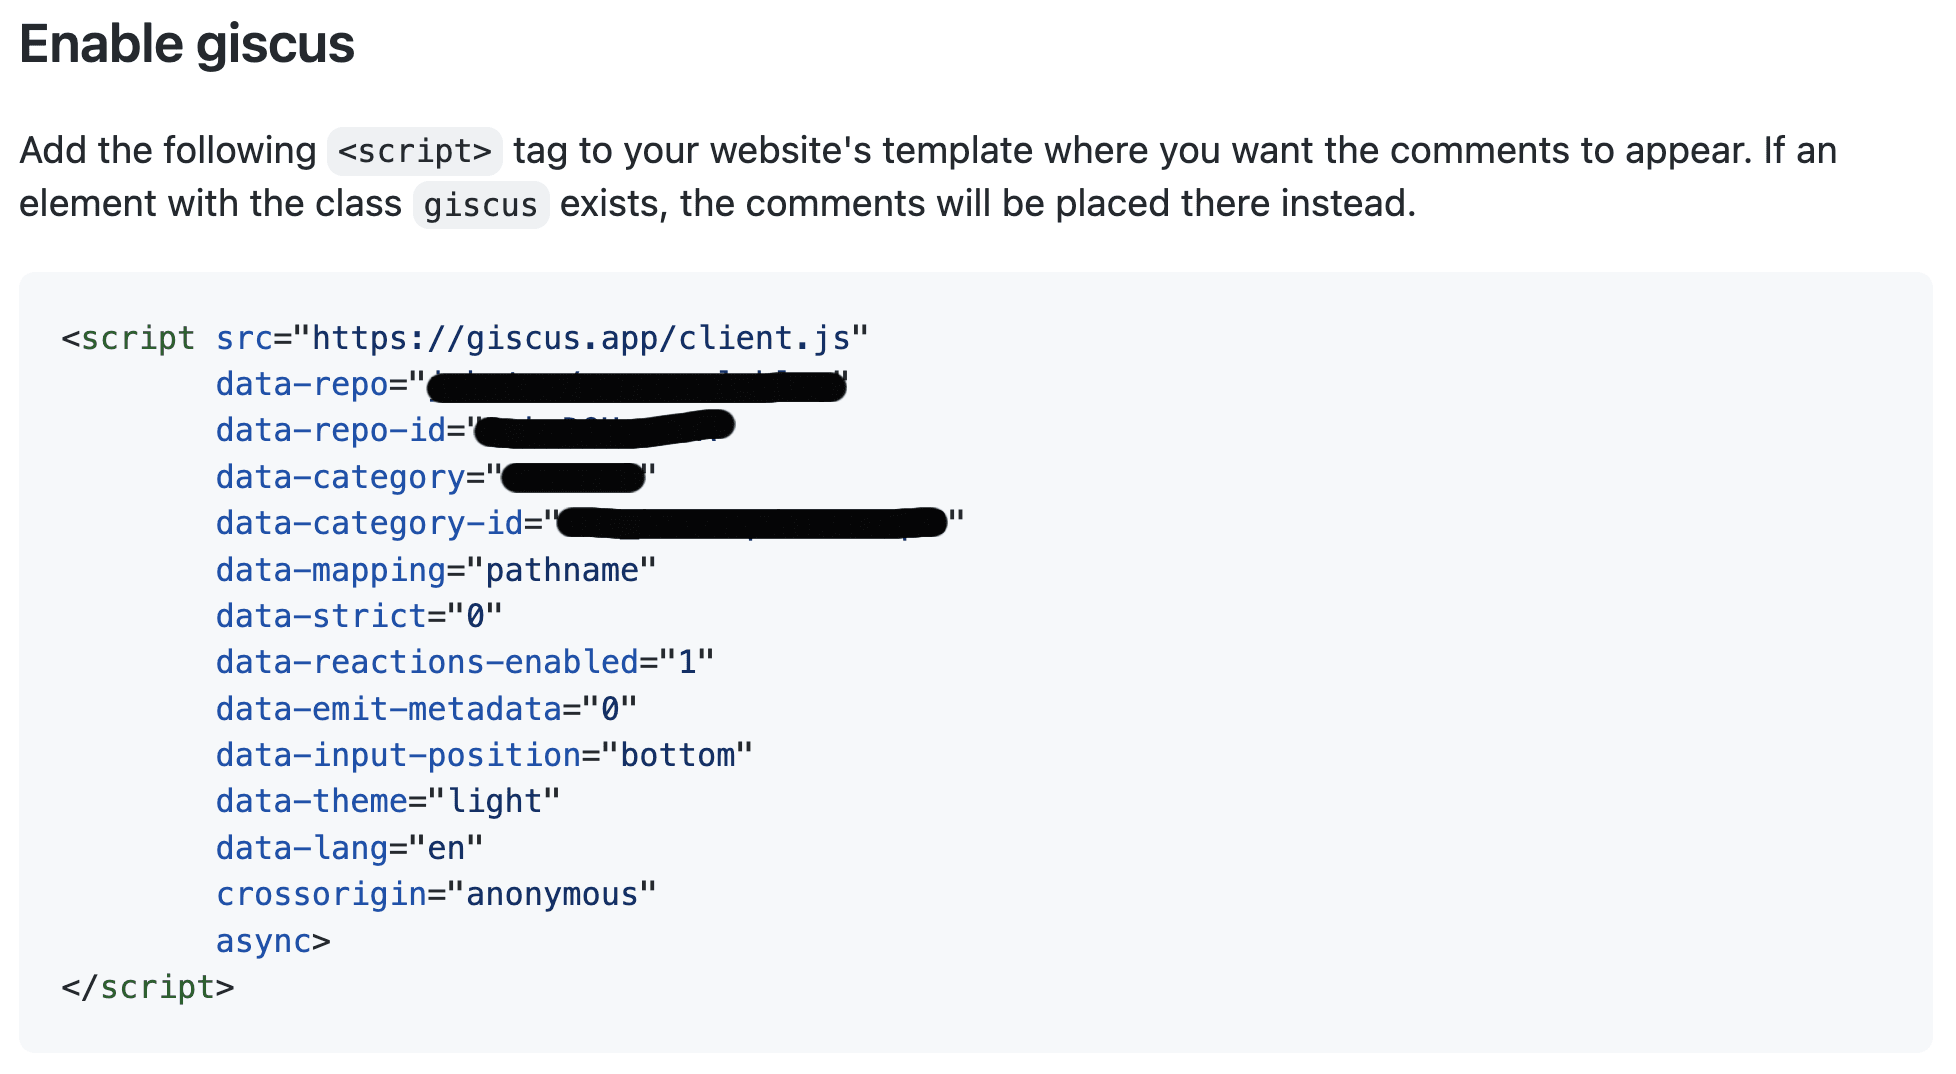Image resolution: width=1956 pixels, height=1074 pixels.
Task: Click the async keyword in code
Action: click(264, 941)
